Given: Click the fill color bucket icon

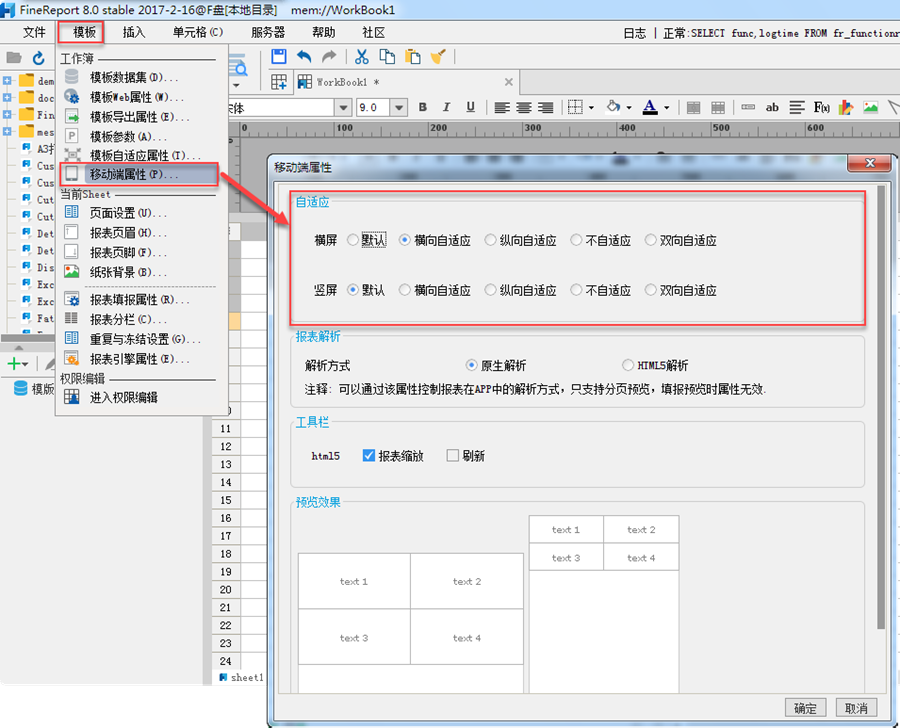Looking at the screenshot, I should [613, 107].
